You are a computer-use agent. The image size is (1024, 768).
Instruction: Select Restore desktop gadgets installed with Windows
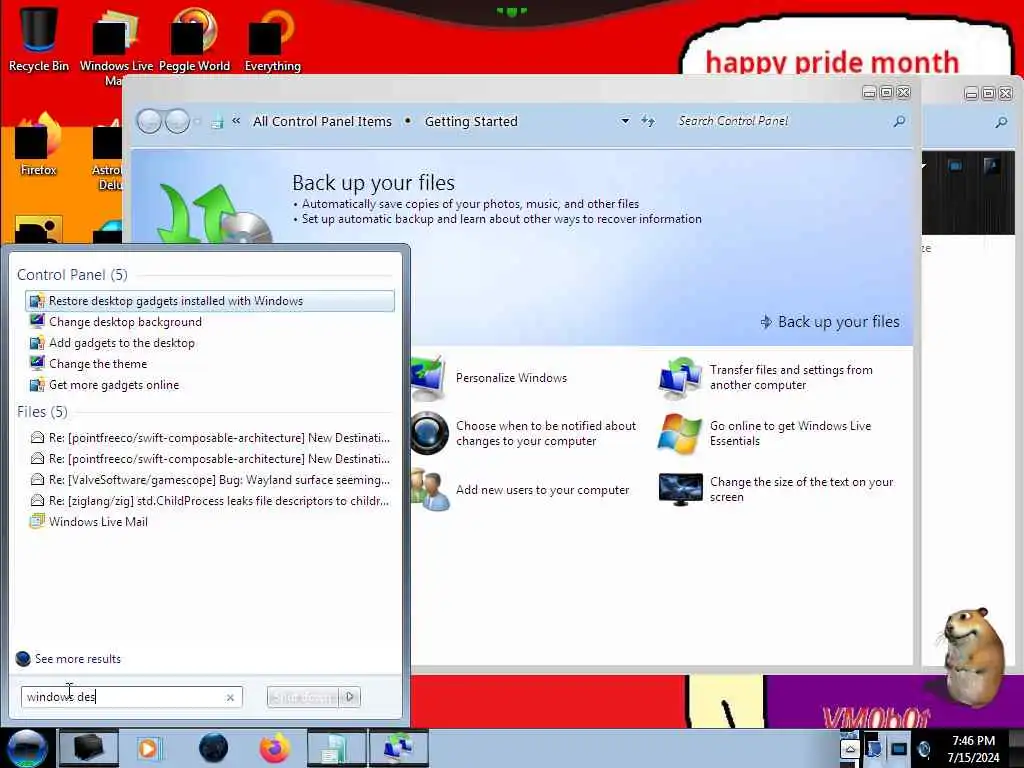click(210, 301)
